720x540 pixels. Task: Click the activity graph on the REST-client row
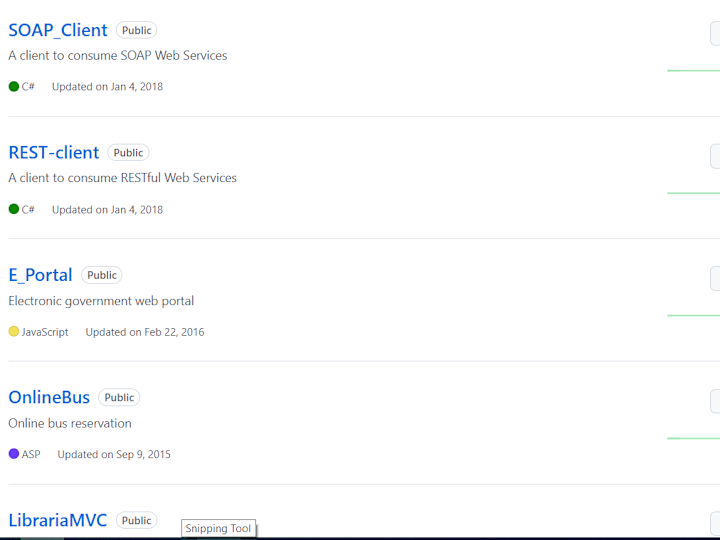[693, 193]
